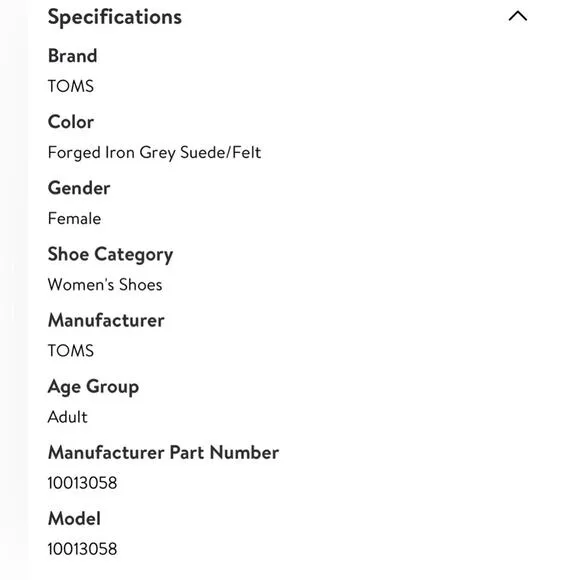Image resolution: width=580 pixels, height=580 pixels.
Task: Click the Specifications heading
Action: tap(115, 17)
